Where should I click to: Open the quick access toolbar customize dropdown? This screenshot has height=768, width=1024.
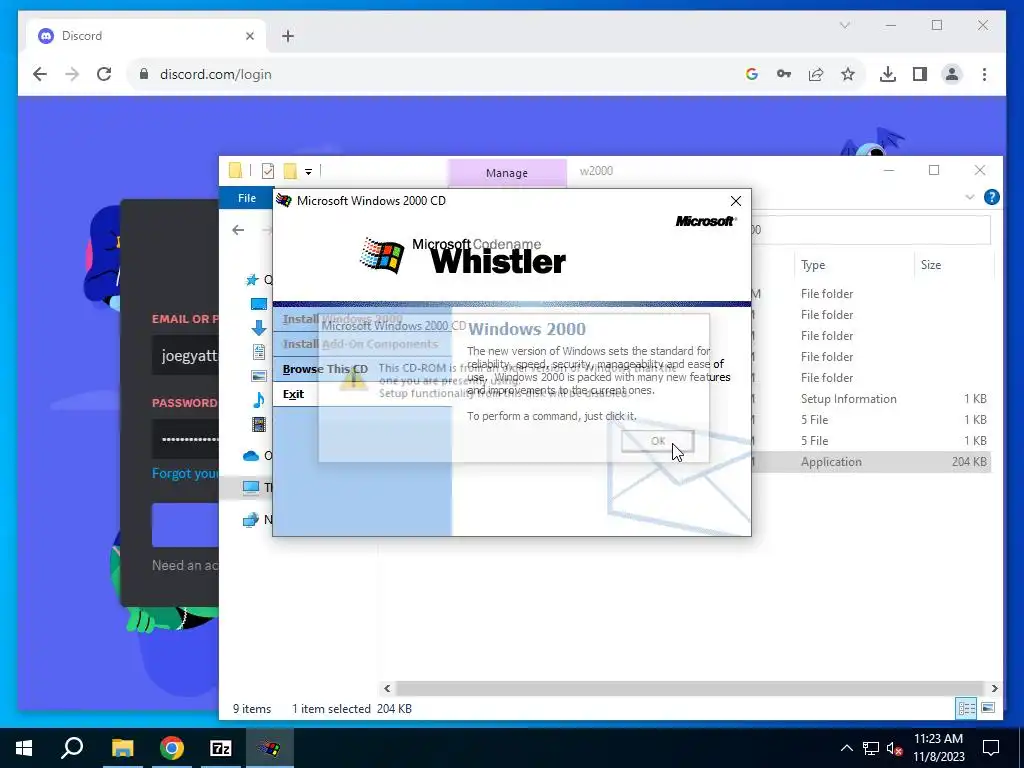[x=308, y=172]
